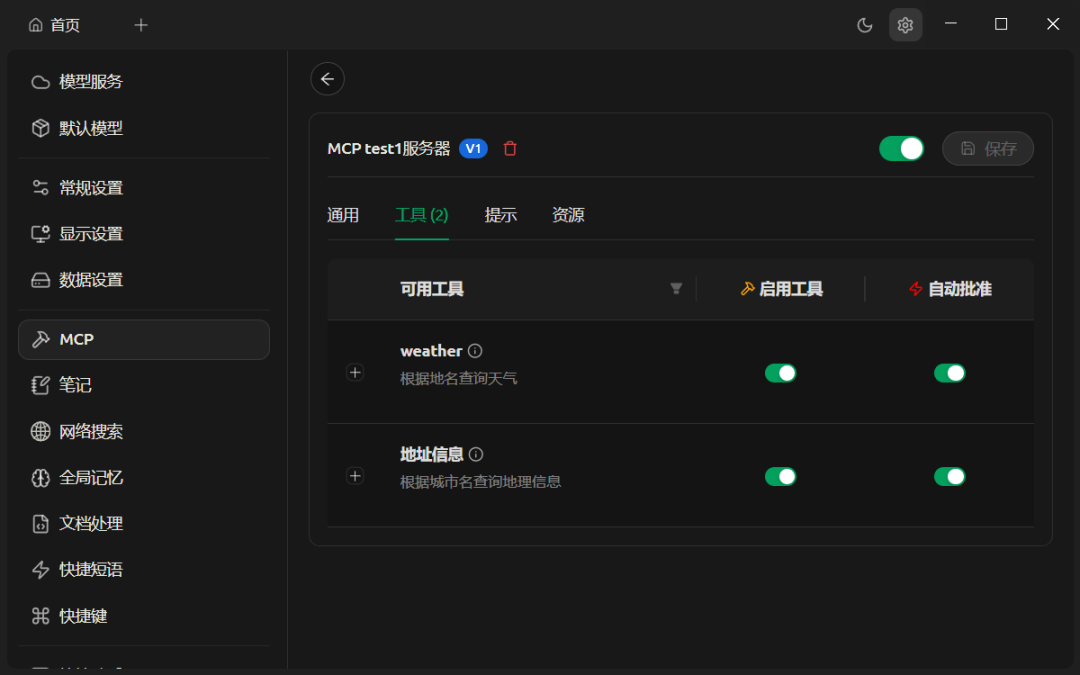The image size is (1080, 675).
Task: Add a new tab with the plus button
Action: 140,24
